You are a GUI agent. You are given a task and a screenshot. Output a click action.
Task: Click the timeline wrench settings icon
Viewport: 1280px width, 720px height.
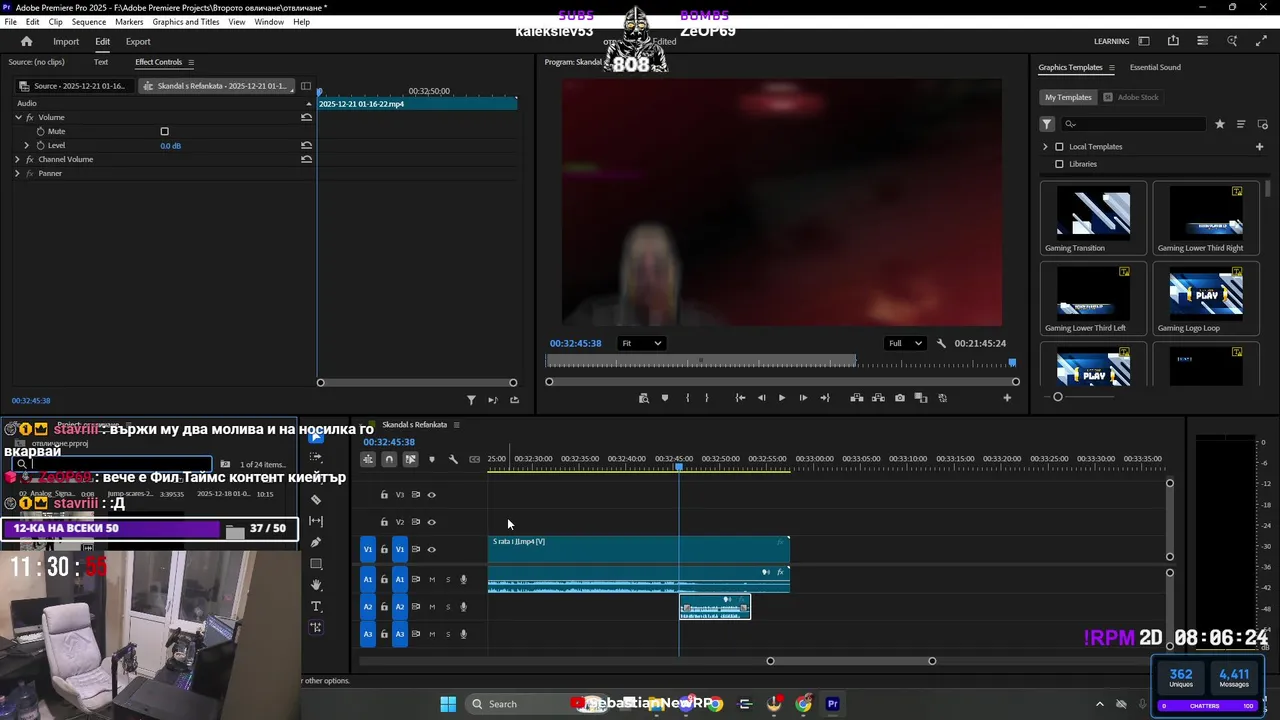(x=453, y=459)
